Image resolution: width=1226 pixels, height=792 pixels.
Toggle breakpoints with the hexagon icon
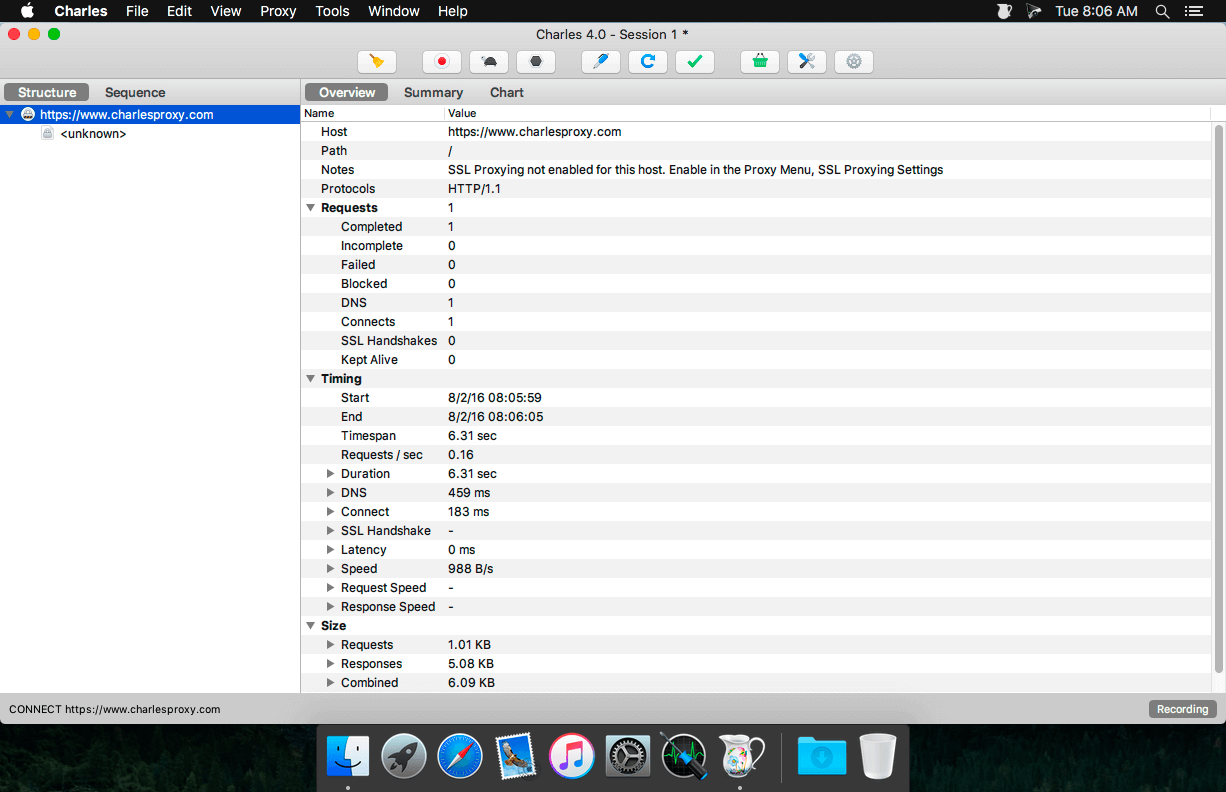click(x=536, y=62)
